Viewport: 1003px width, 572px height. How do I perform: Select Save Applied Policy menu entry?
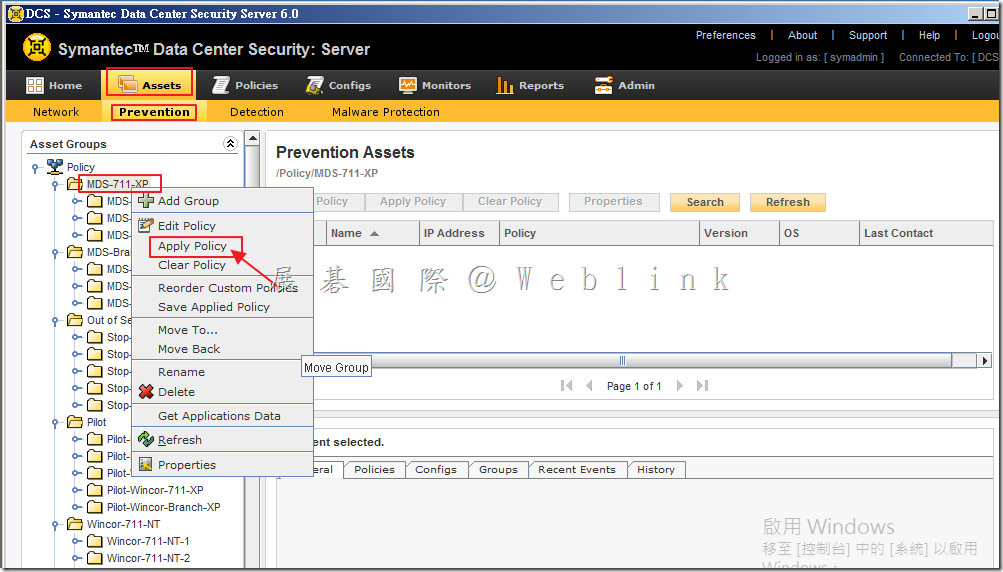tap(222, 307)
